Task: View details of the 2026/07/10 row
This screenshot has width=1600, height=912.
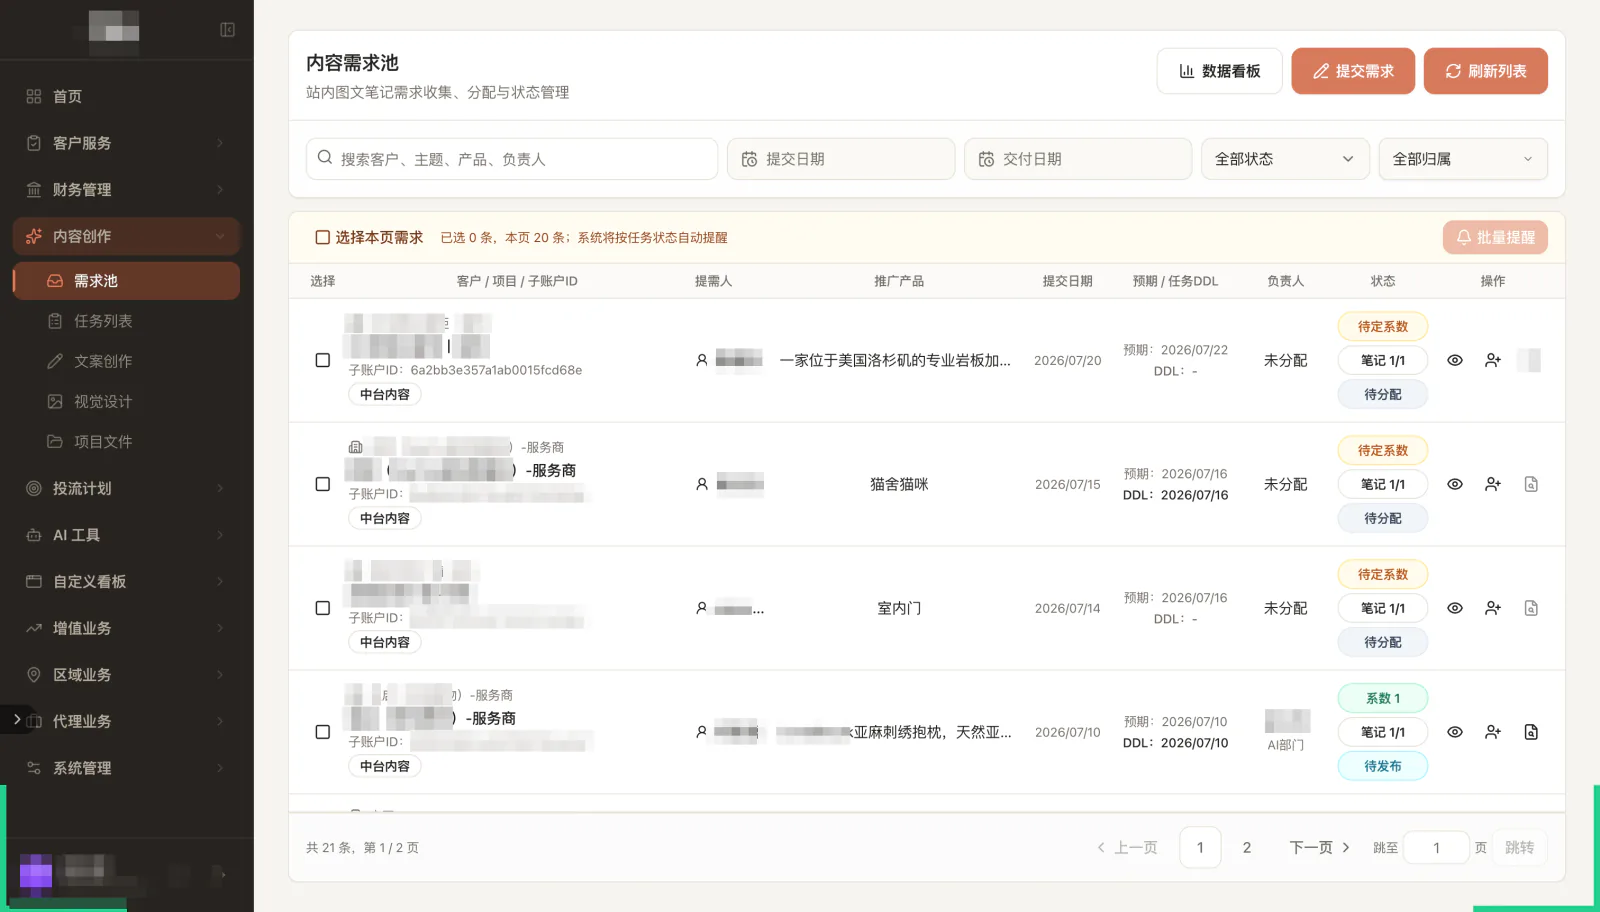Action: coord(1455,732)
